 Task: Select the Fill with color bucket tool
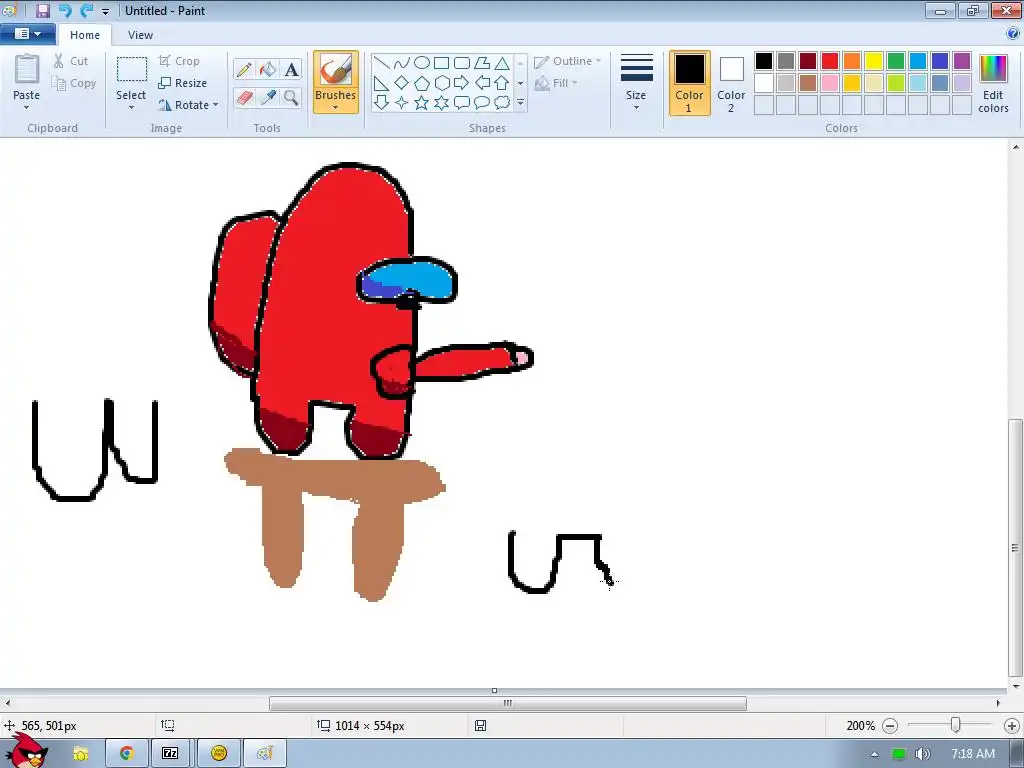268,69
